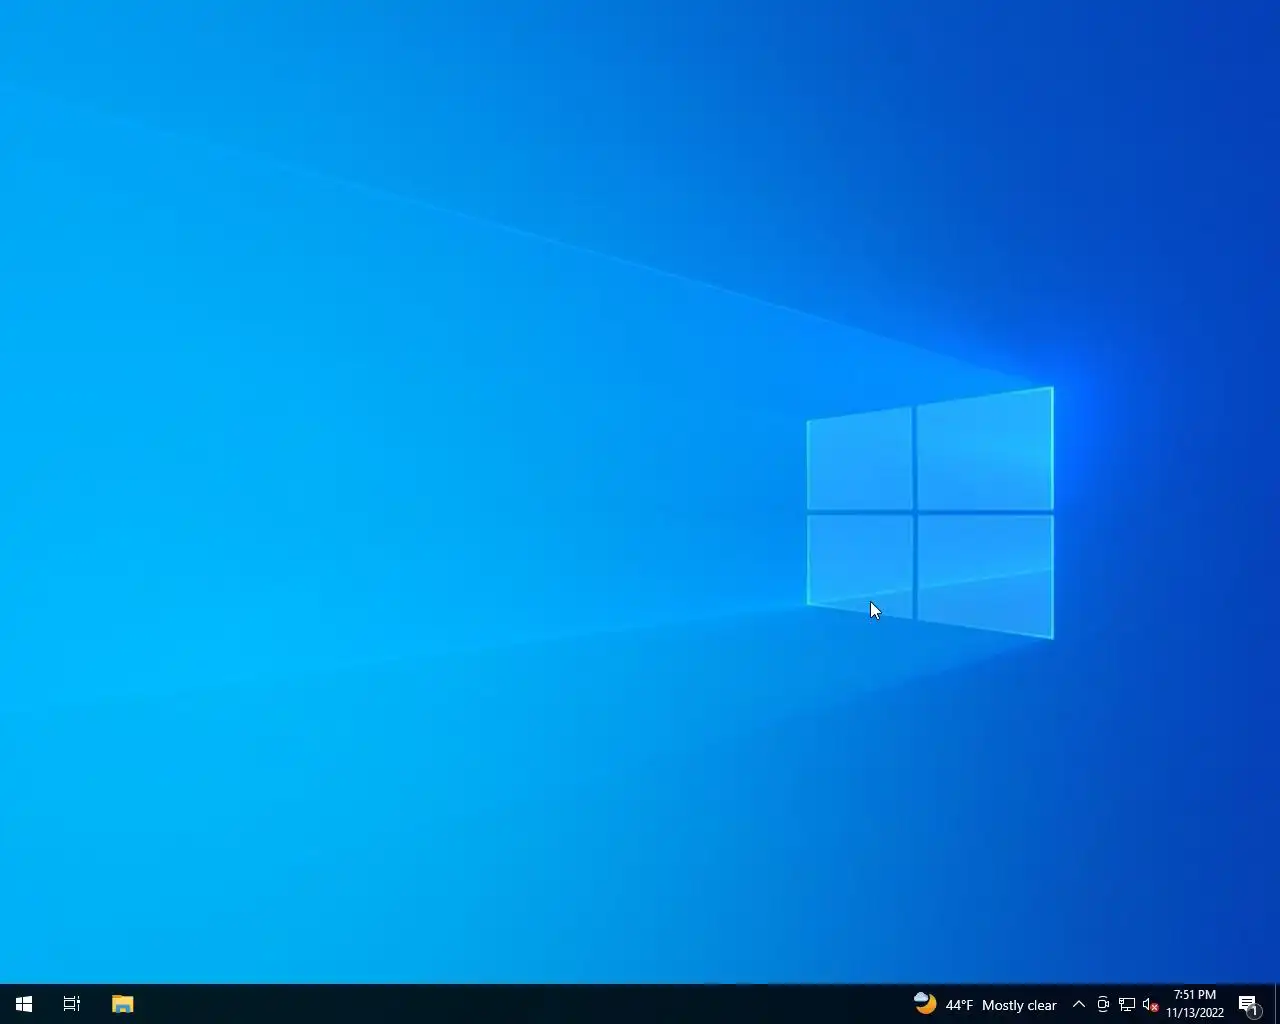Click the Meet Now camera tray icon
1280x1024 pixels.
click(1103, 1004)
